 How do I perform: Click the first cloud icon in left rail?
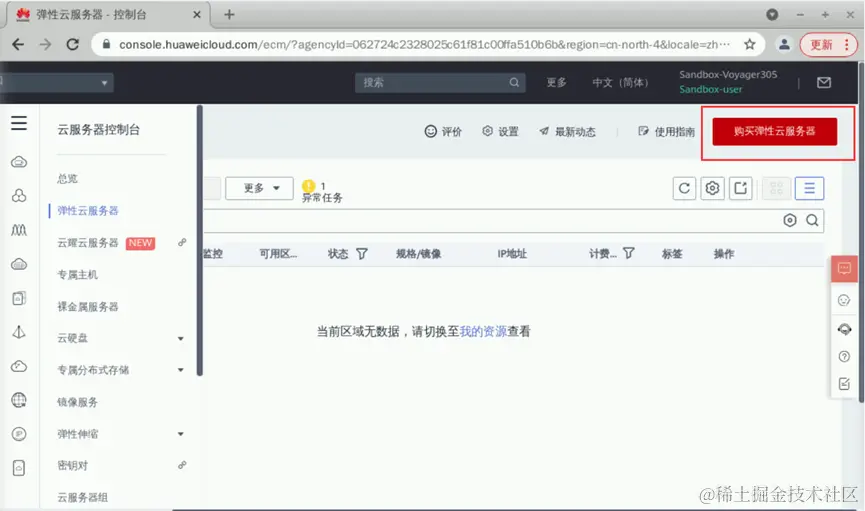19,162
